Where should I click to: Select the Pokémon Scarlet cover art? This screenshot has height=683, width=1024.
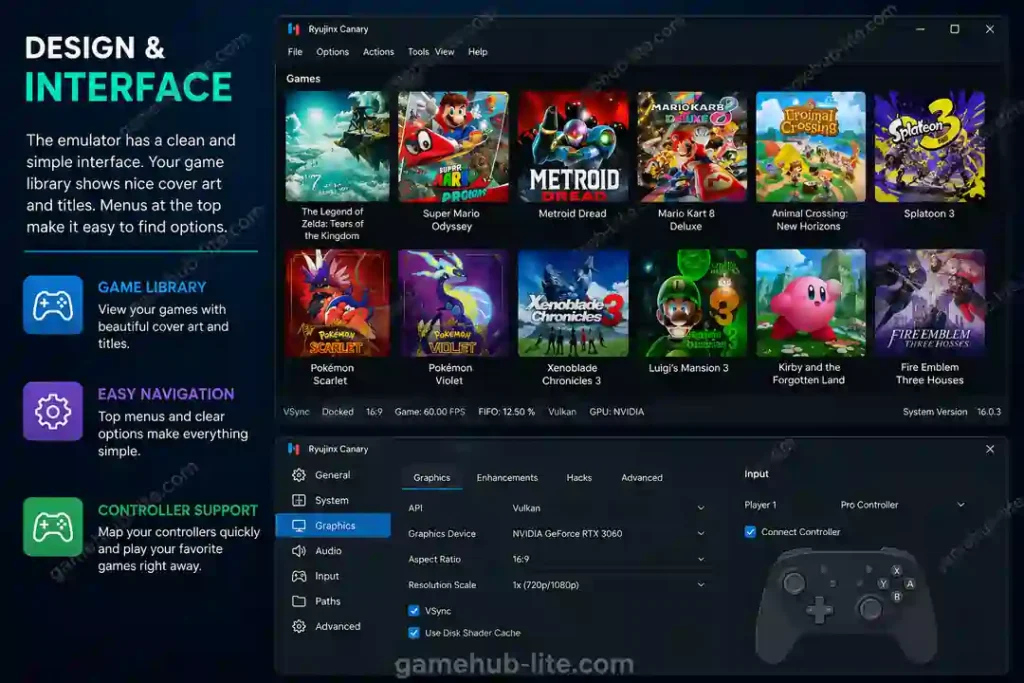pos(337,303)
